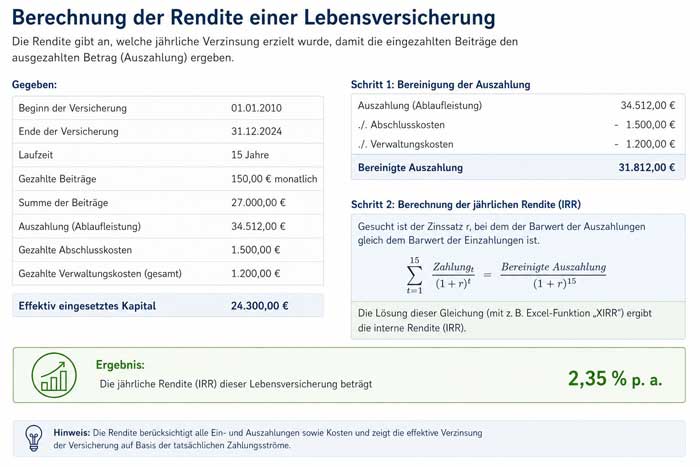Select the 'Gegeben:' section heading
The height and width of the screenshot is (467, 700).
[34, 84]
